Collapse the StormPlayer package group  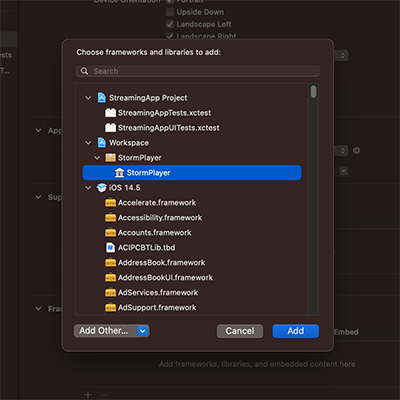tap(97, 158)
